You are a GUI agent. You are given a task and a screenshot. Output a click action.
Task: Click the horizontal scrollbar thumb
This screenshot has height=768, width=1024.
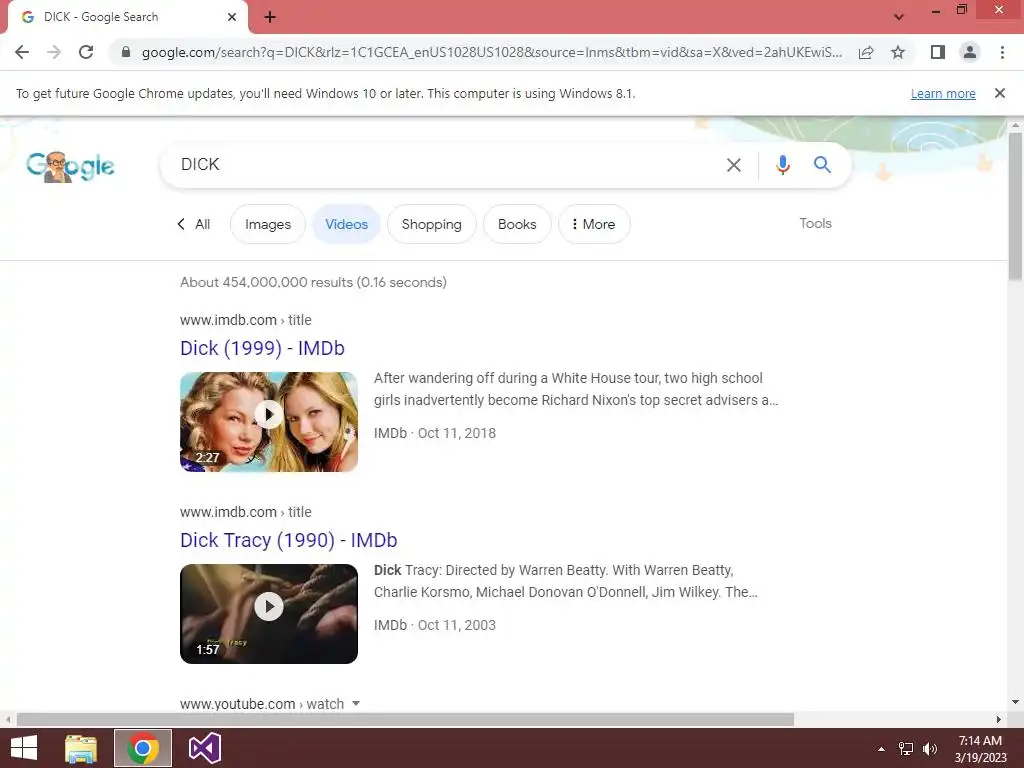405,720
